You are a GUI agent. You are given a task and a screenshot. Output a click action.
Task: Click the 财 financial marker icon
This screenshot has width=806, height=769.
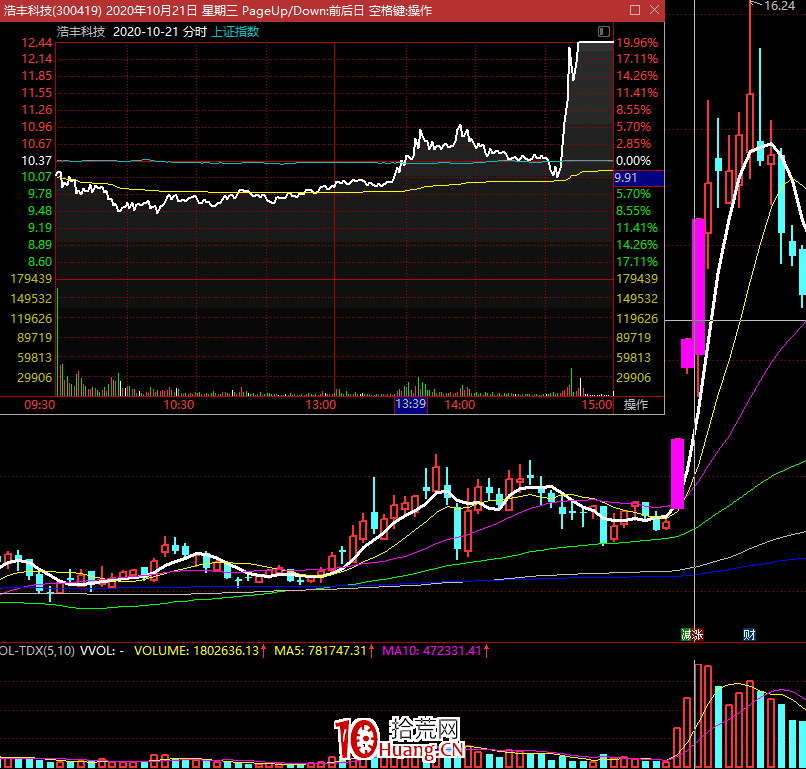749,635
